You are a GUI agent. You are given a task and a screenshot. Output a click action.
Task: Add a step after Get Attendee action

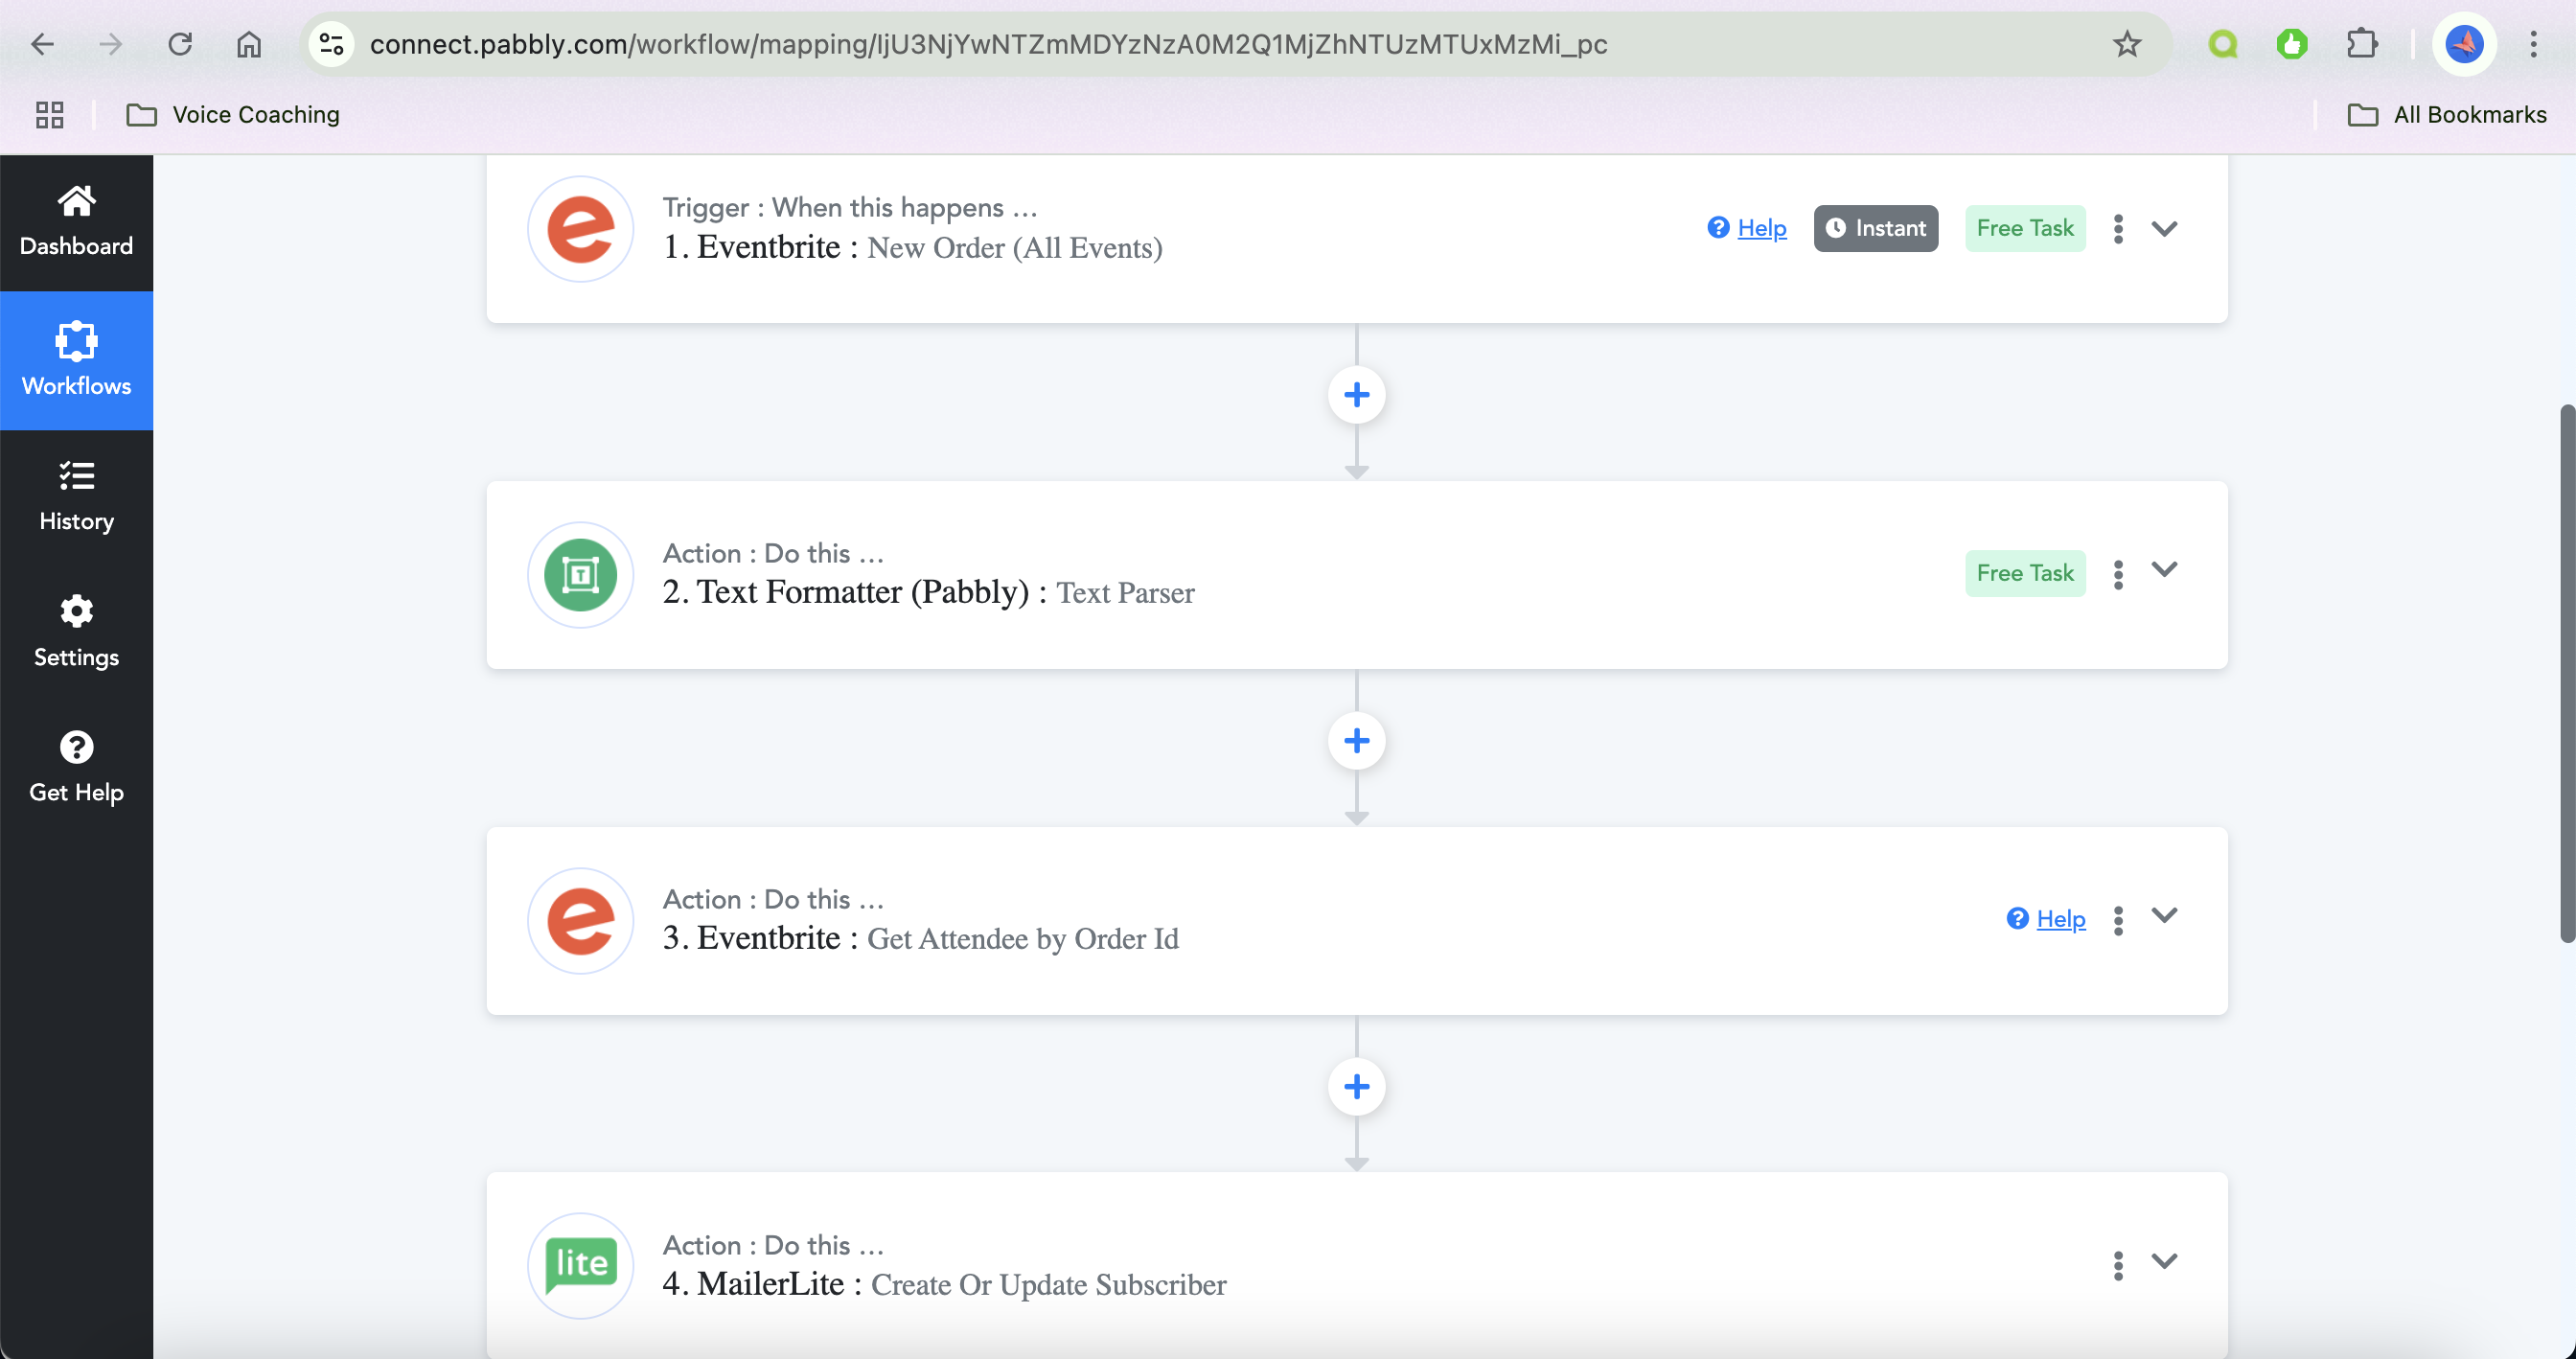tap(1356, 1087)
